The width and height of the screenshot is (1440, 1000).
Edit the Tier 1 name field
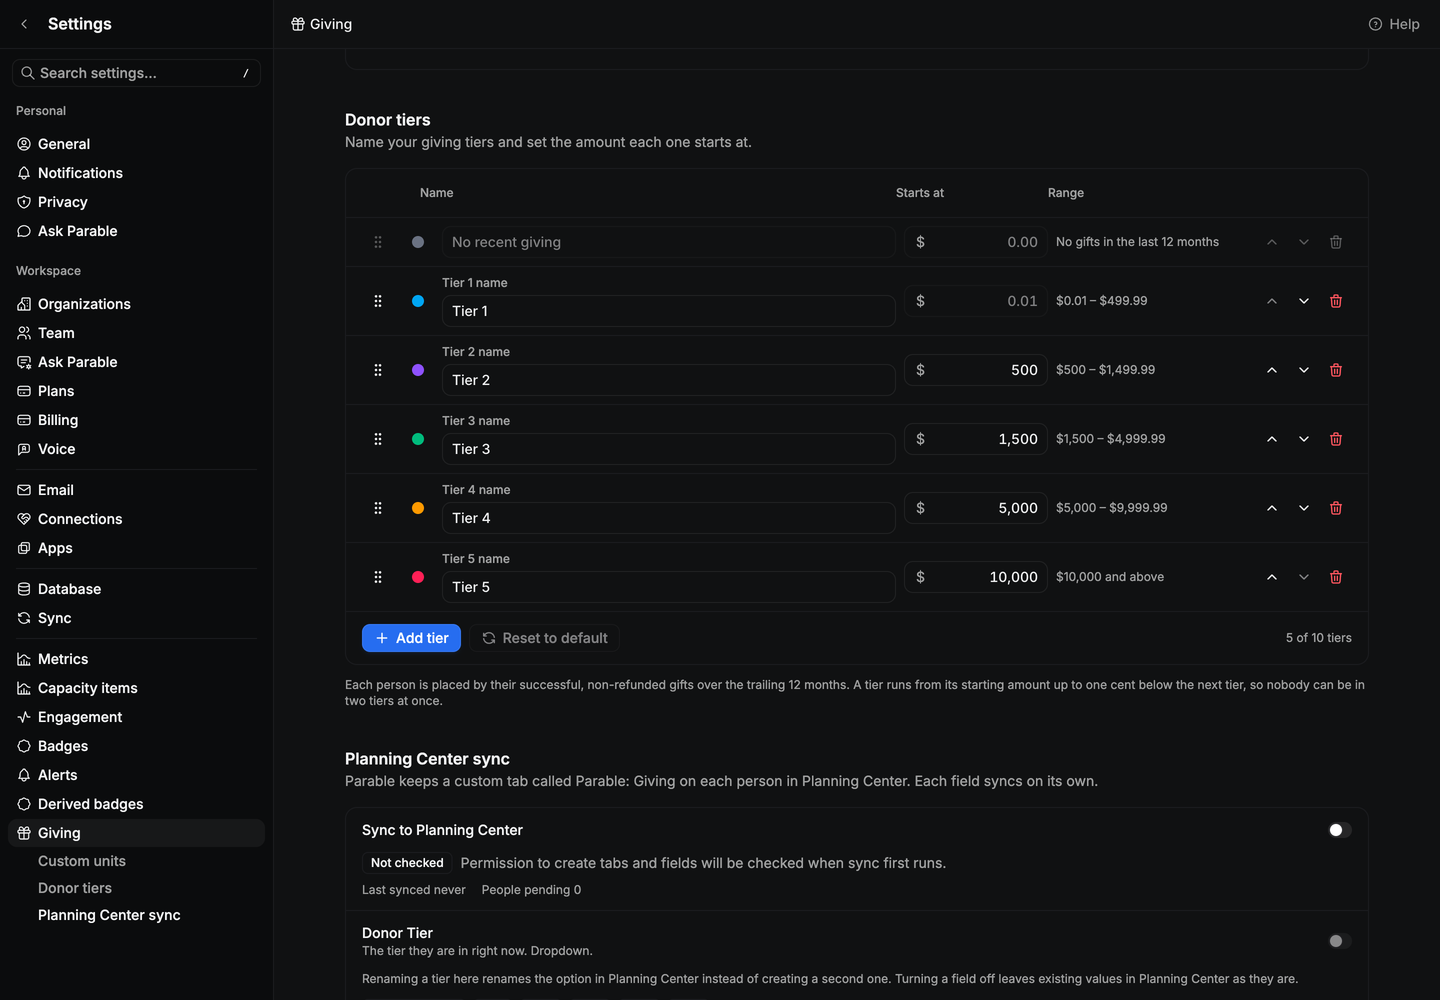668,311
